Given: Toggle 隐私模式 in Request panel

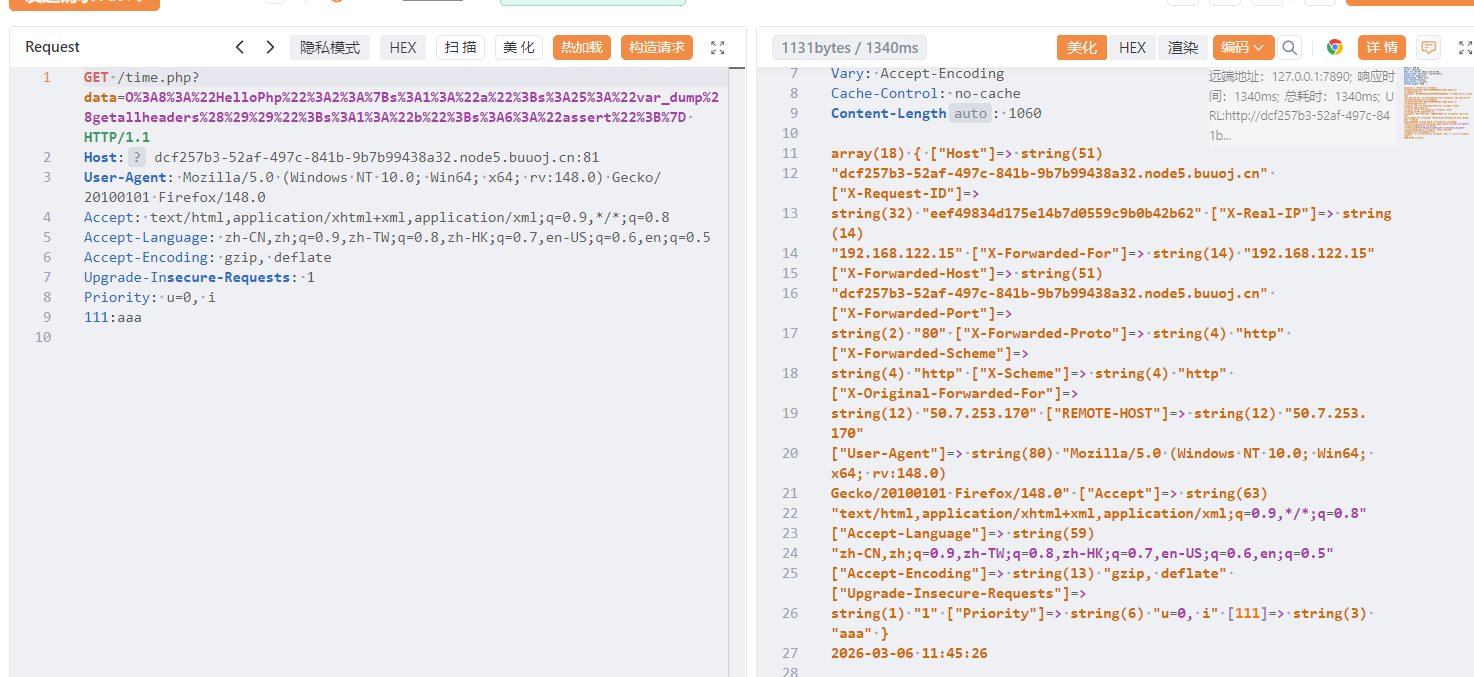Looking at the screenshot, I should (330, 47).
